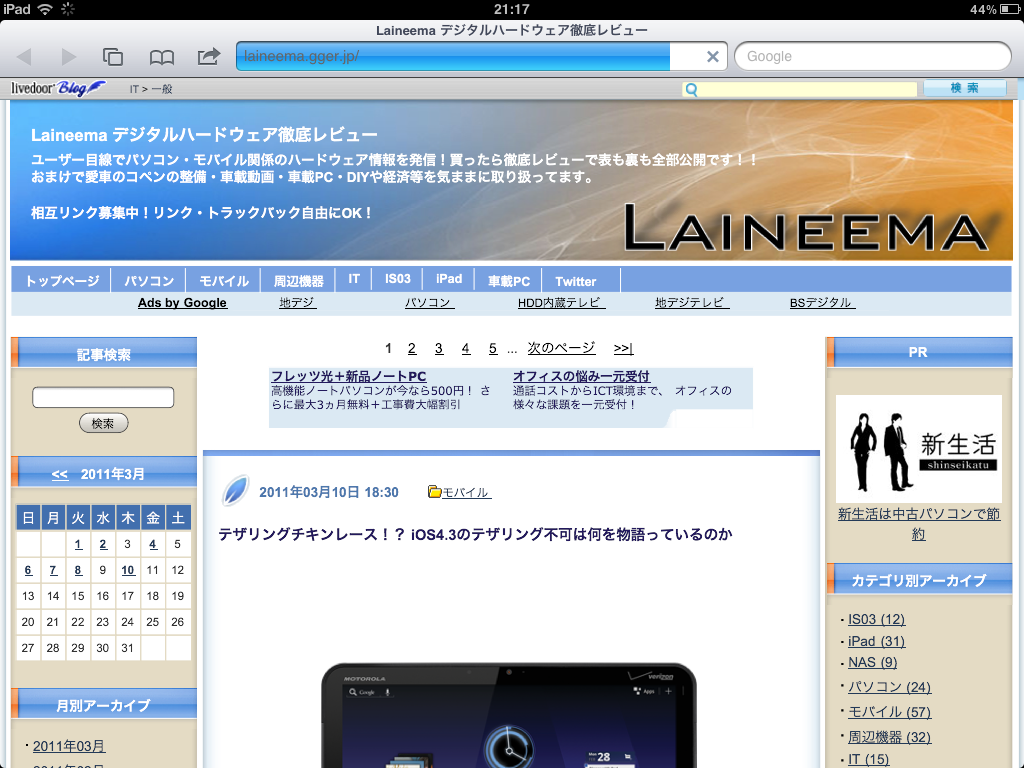Click the HDD内蔵テレビ ad link
1024x768 pixels.
tap(562, 302)
